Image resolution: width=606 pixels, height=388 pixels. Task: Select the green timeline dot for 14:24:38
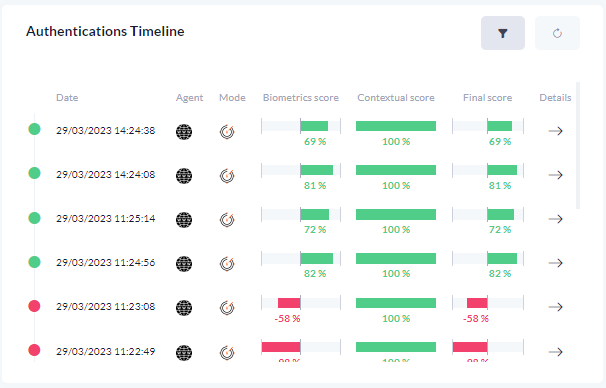pos(34,129)
